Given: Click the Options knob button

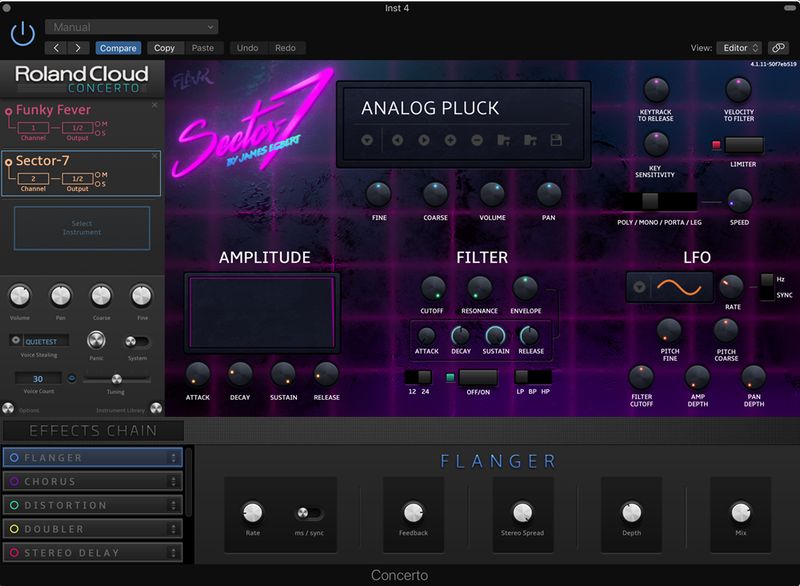Looking at the screenshot, I should pyautogui.click(x=8, y=408).
